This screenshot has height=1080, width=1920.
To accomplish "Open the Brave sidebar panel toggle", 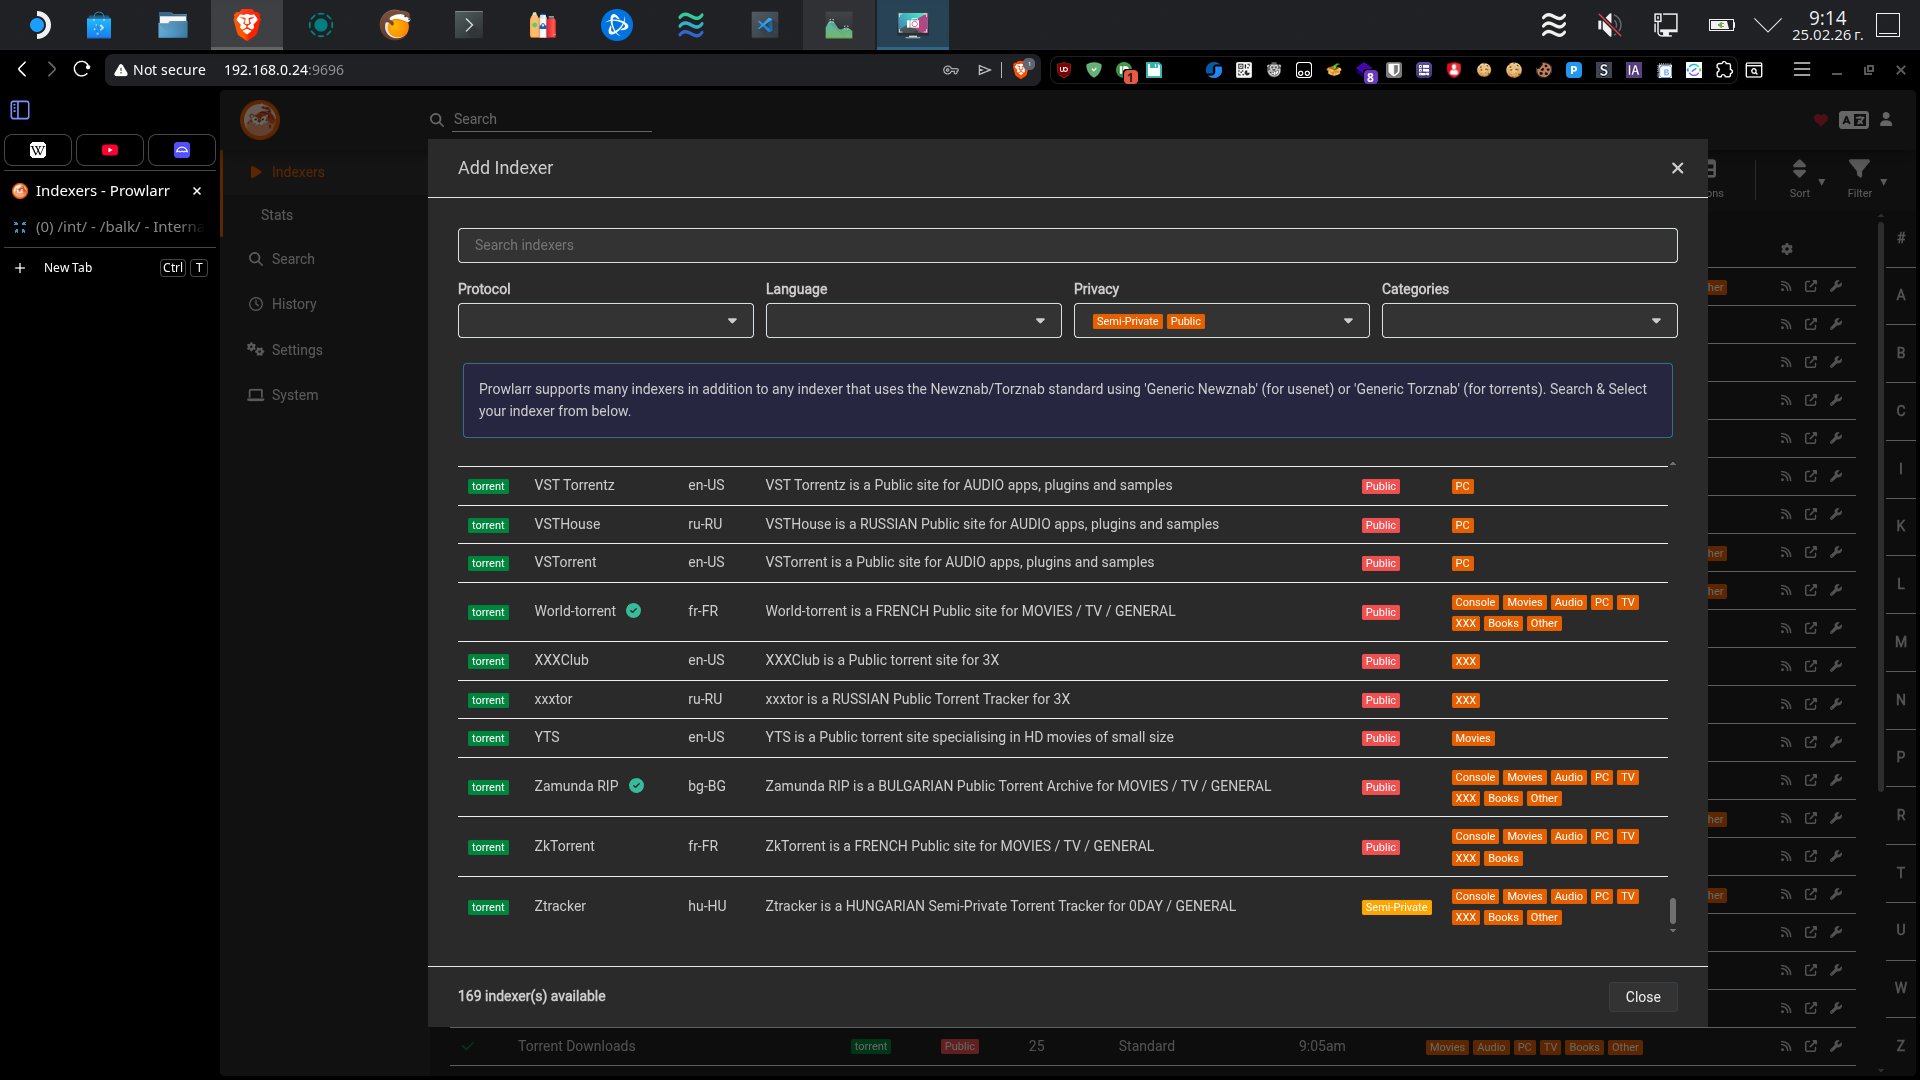I will (20, 110).
